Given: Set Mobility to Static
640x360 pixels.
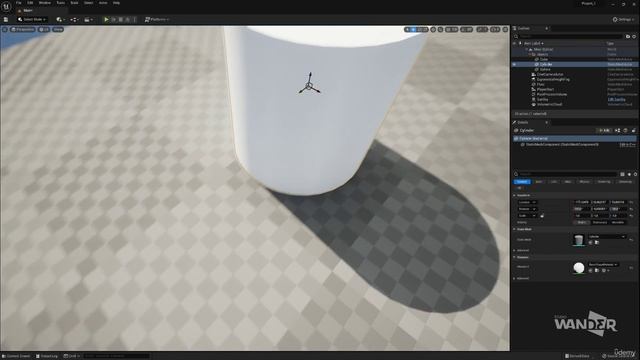Looking at the screenshot, I should [x=582, y=222].
